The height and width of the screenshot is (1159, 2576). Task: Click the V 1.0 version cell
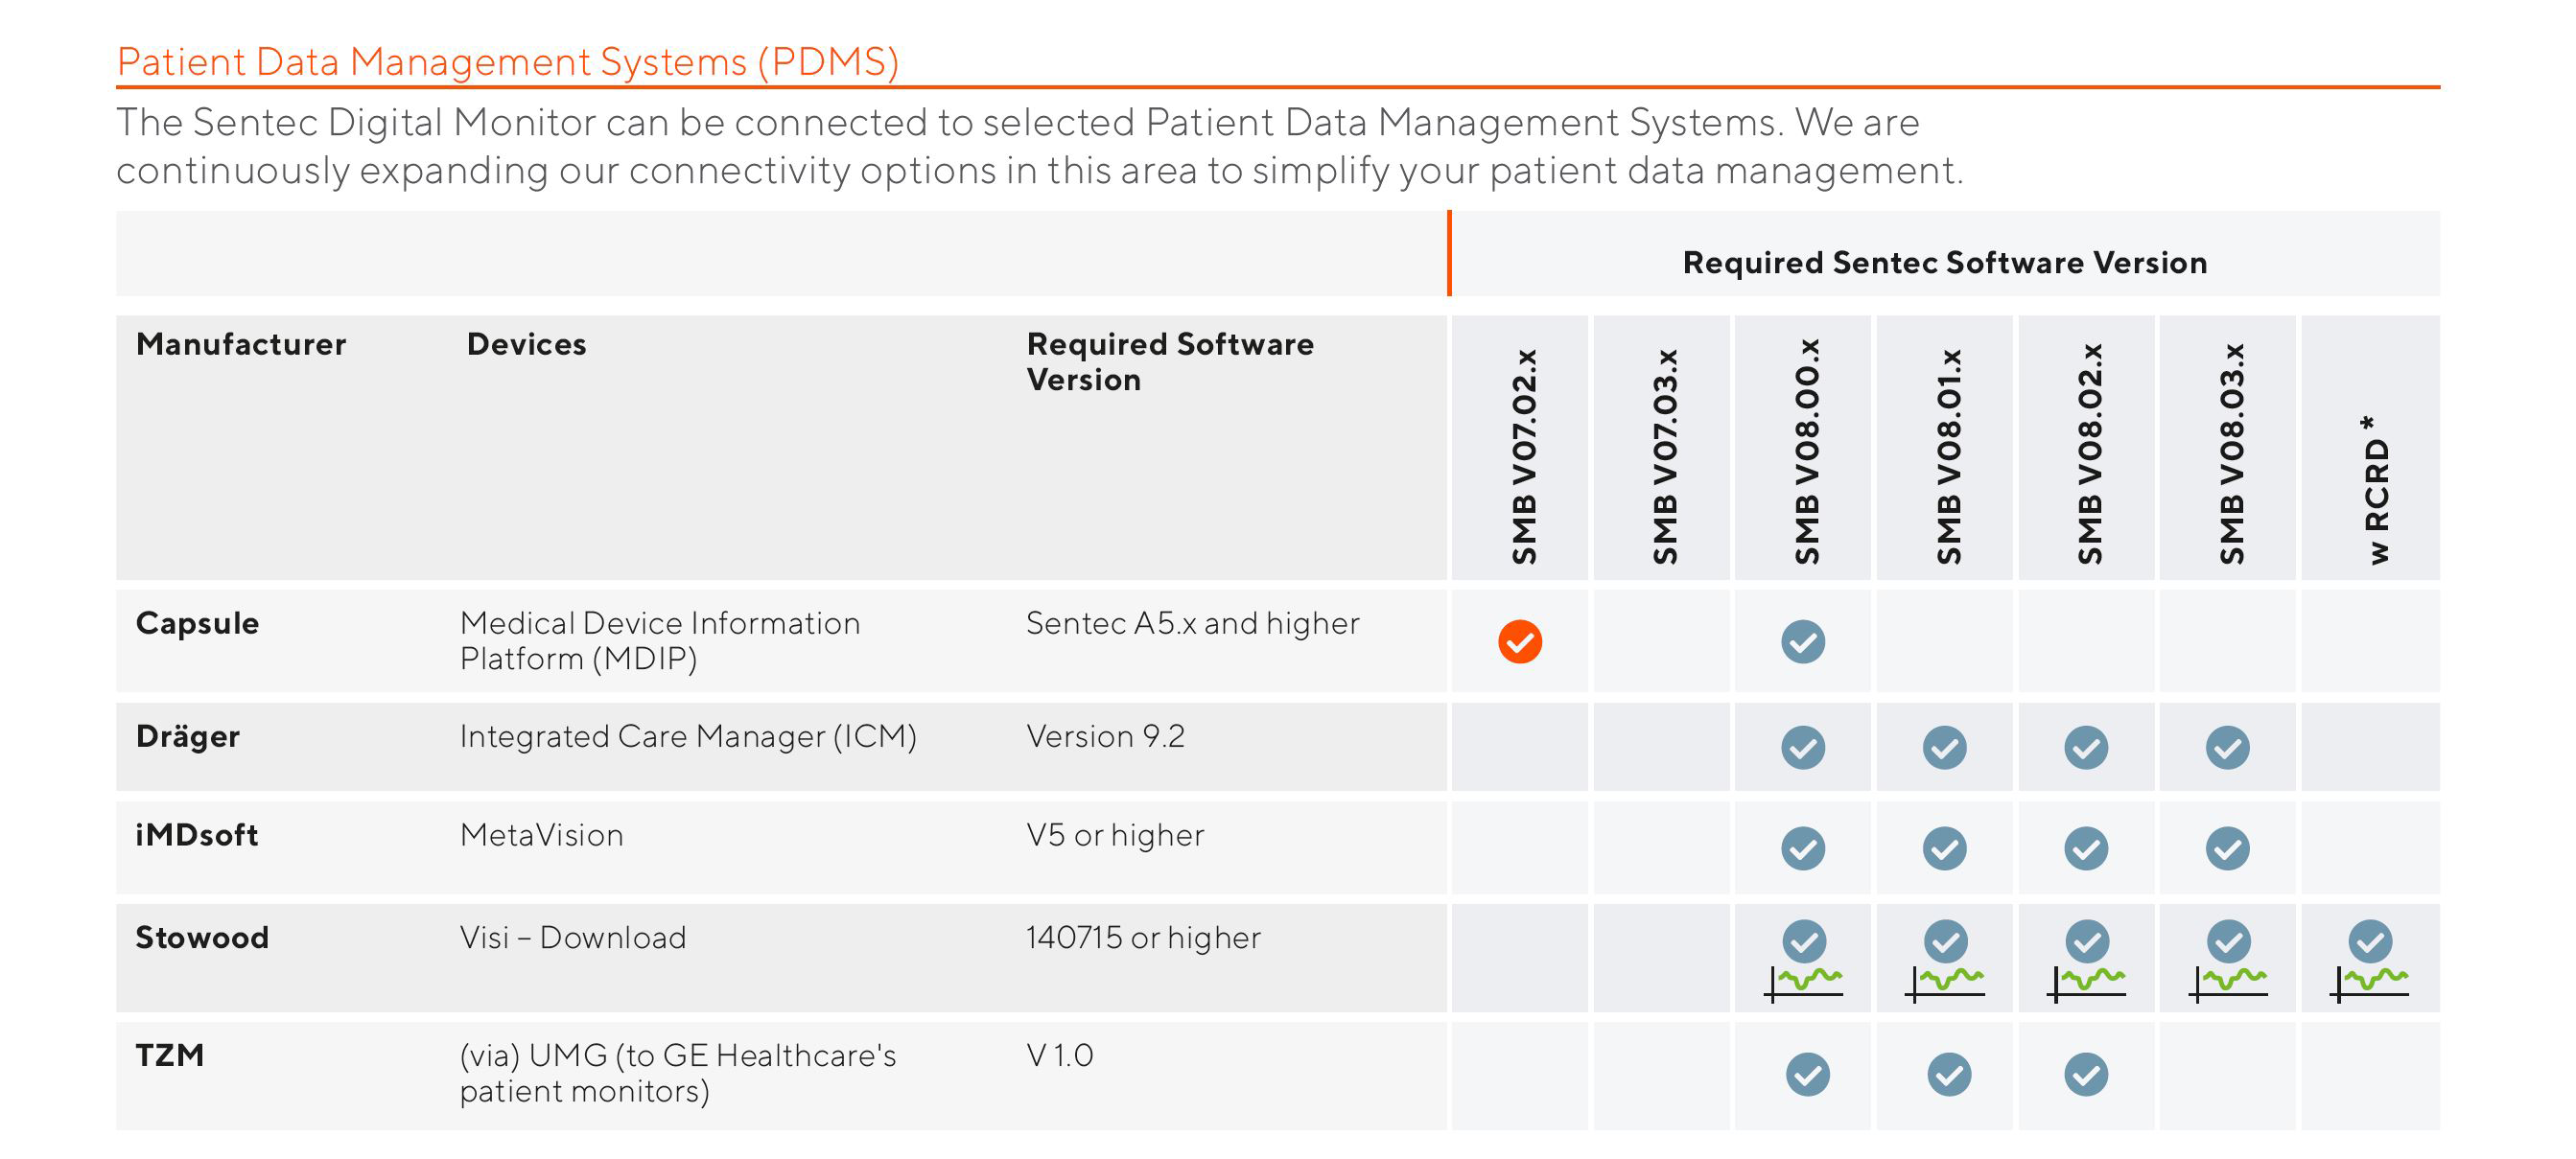click(x=1060, y=1055)
